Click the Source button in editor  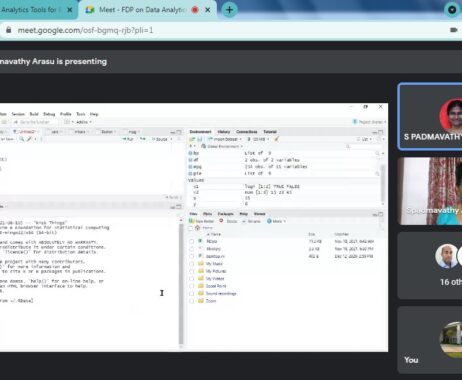(x=160, y=139)
